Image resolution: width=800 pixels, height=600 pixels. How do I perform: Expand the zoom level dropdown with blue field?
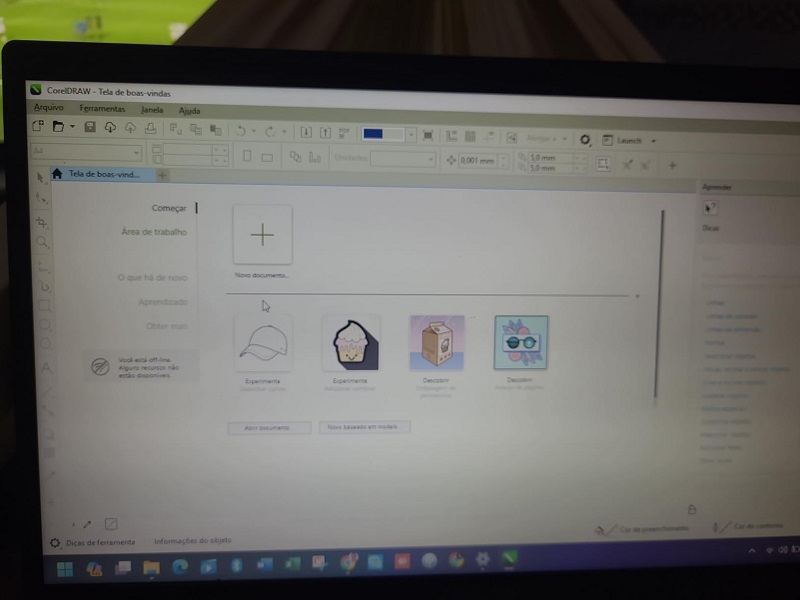pos(411,134)
